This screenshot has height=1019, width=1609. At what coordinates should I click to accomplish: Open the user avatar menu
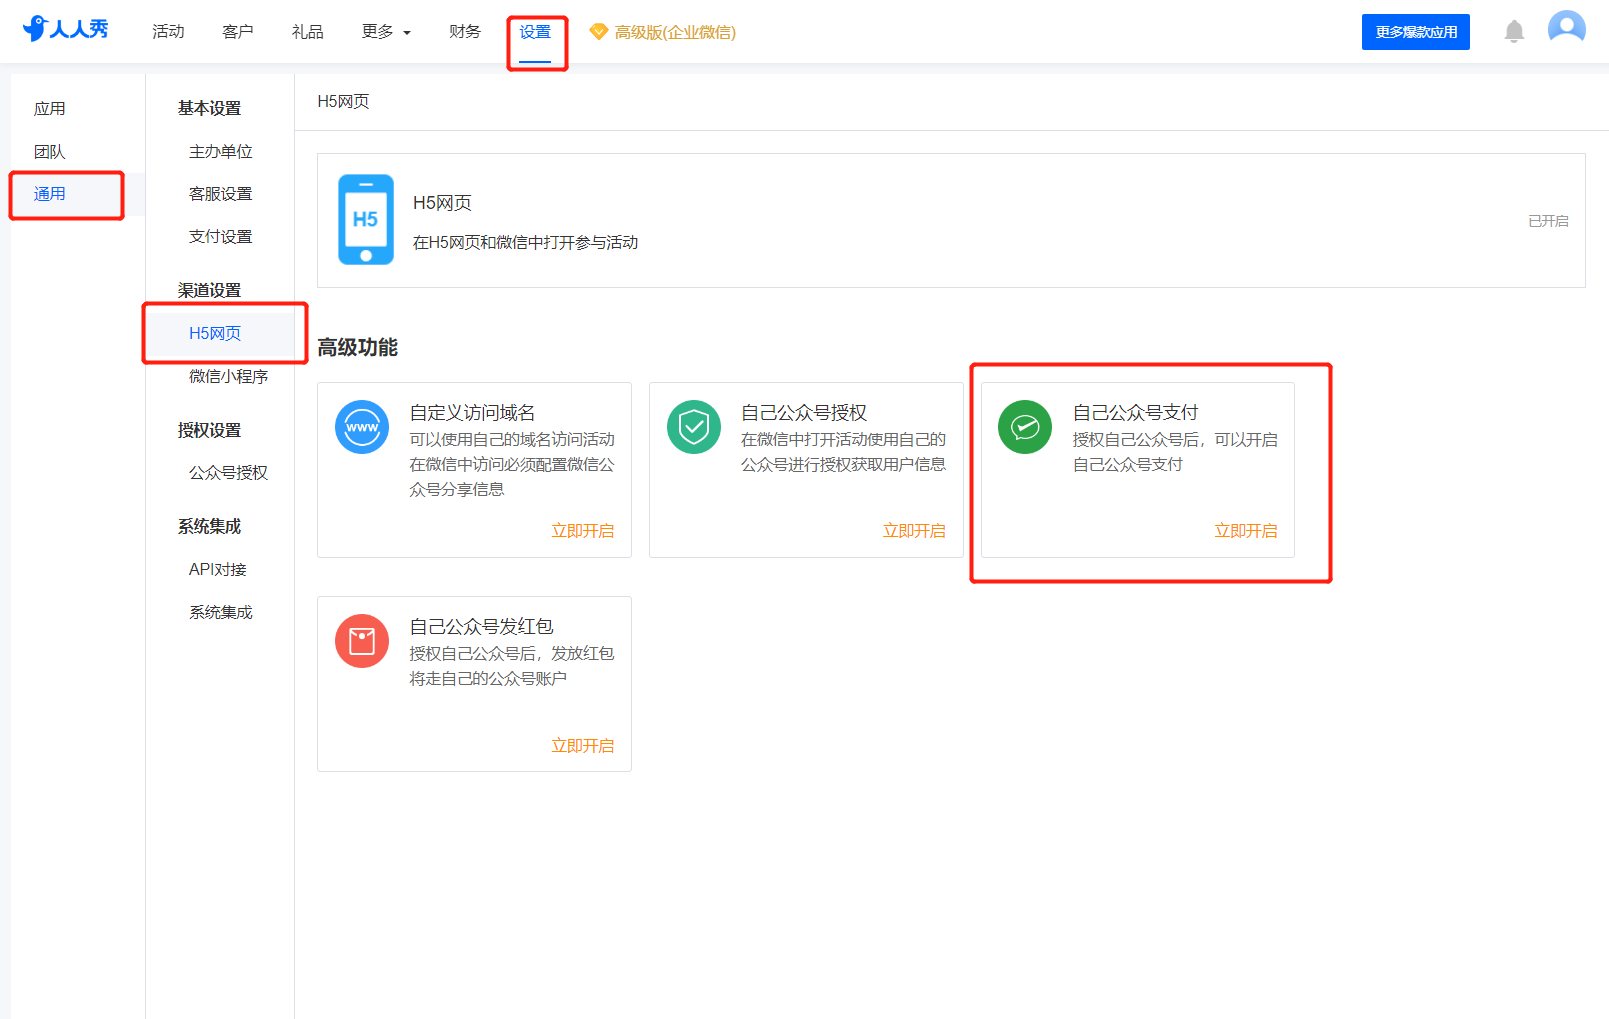pyautogui.click(x=1566, y=28)
